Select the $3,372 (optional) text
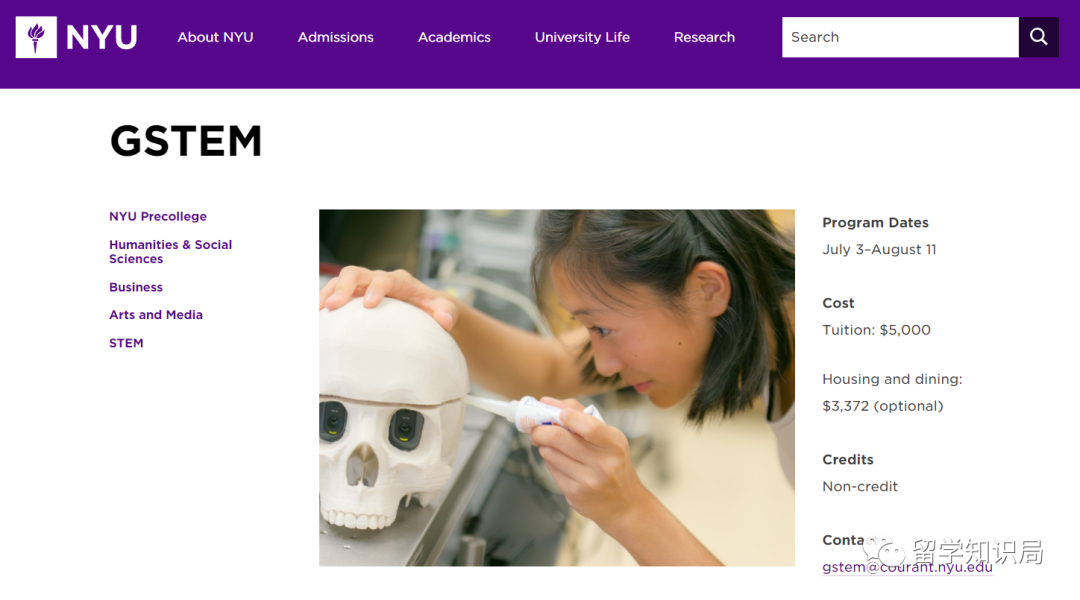The width and height of the screenshot is (1080, 600). [883, 406]
